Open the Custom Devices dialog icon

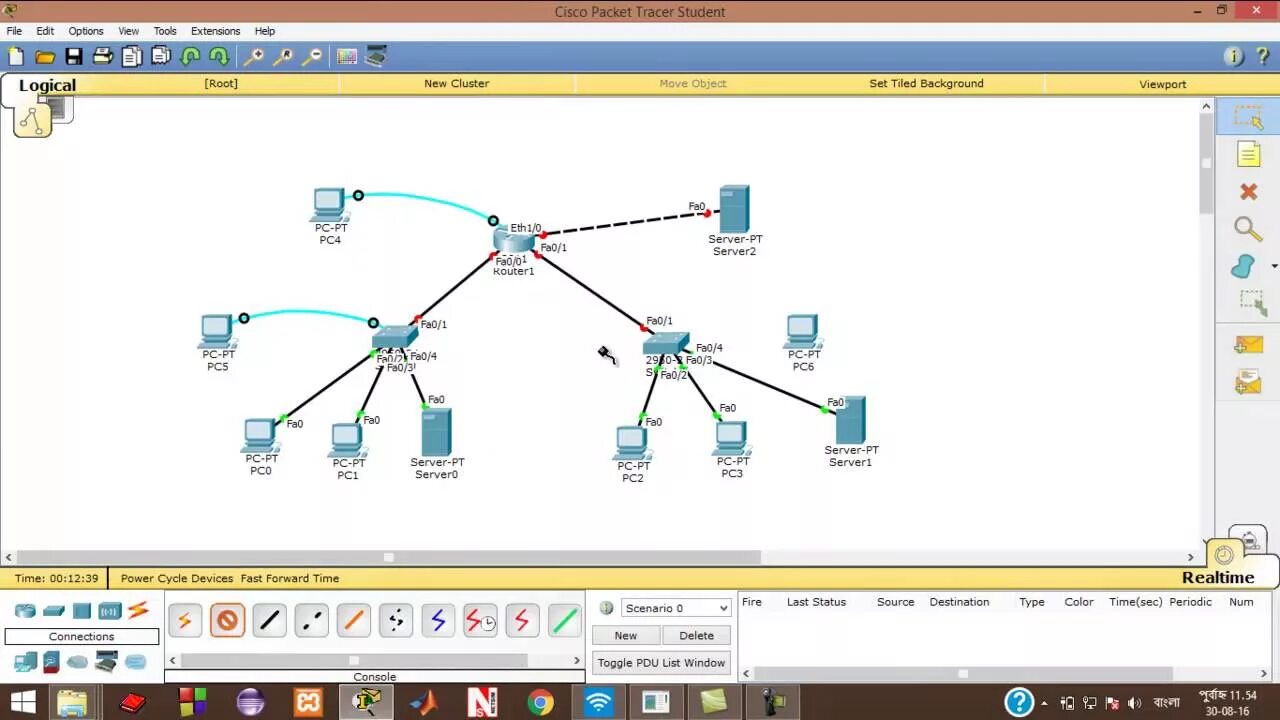tap(376, 57)
